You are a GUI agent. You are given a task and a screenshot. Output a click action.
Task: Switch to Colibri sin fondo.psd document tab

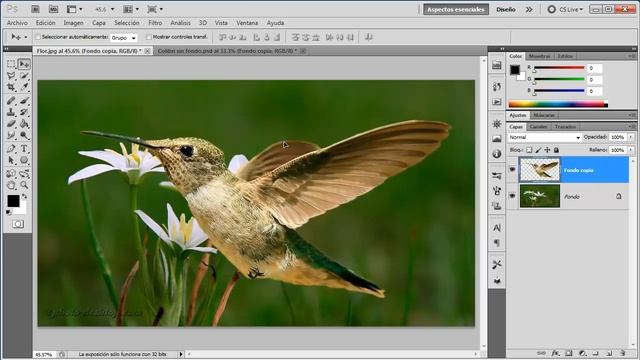point(227,51)
